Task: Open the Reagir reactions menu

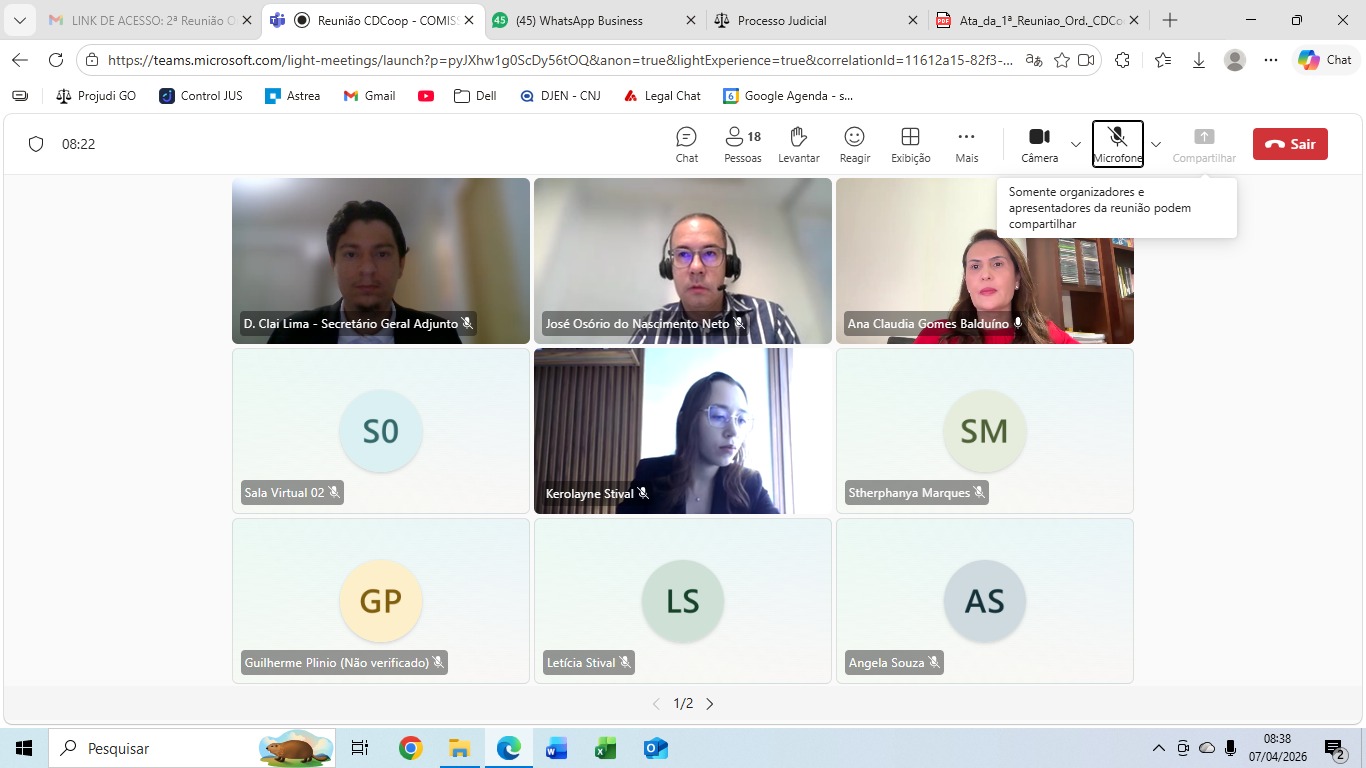Action: point(854,144)
